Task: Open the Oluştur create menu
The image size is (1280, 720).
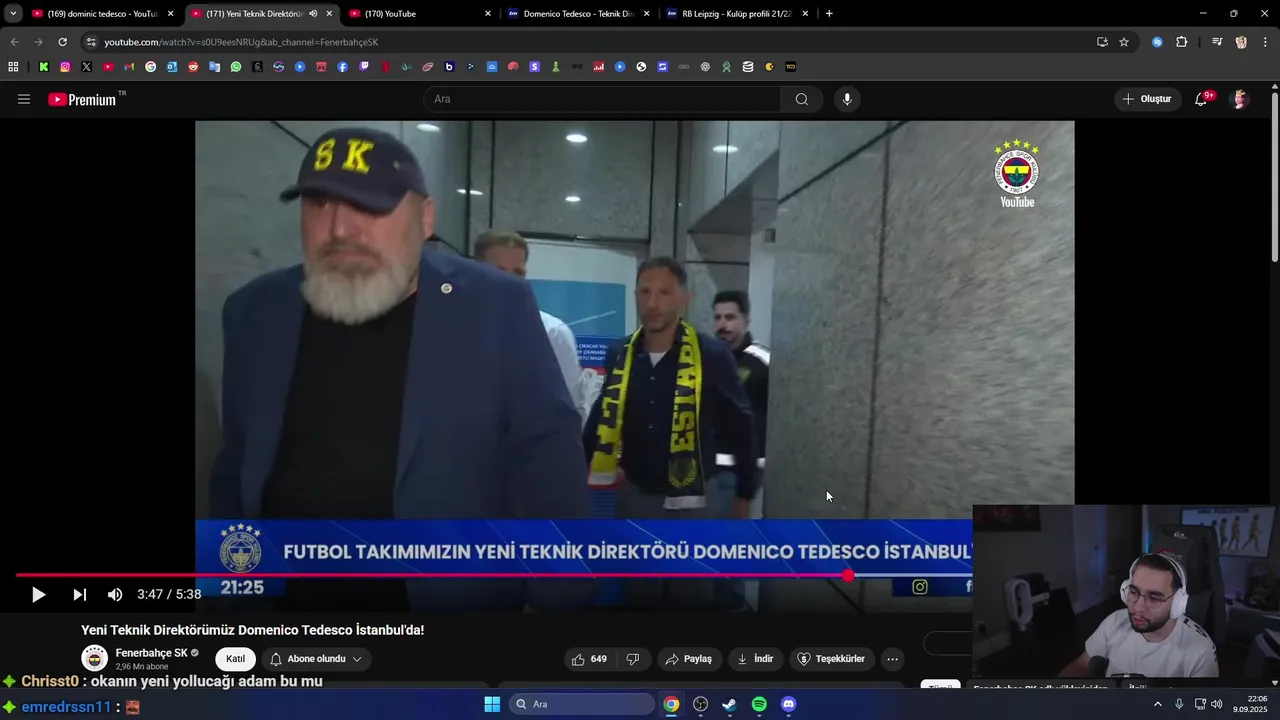Action: point(1147,99)
